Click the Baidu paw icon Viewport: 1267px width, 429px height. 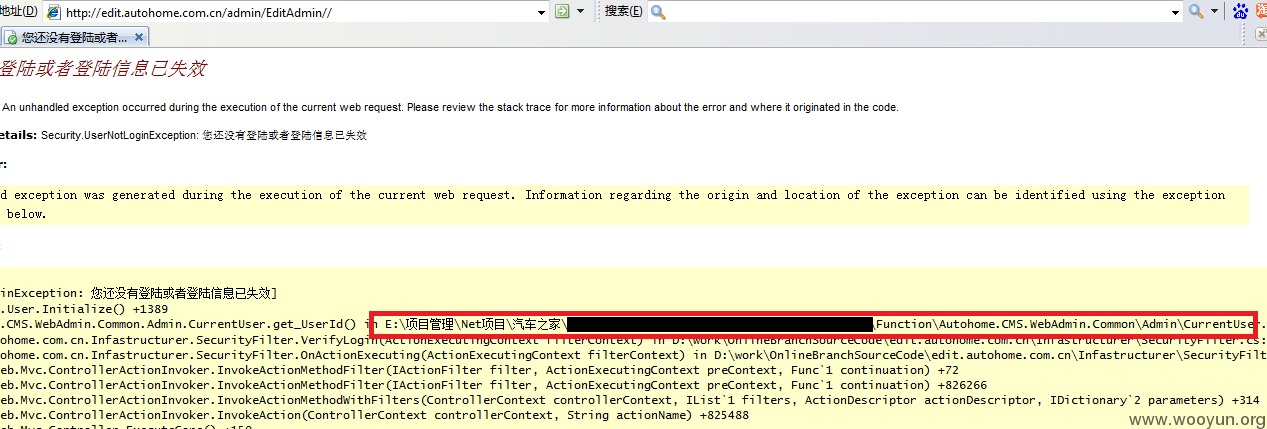click(x=1240, y=12)
